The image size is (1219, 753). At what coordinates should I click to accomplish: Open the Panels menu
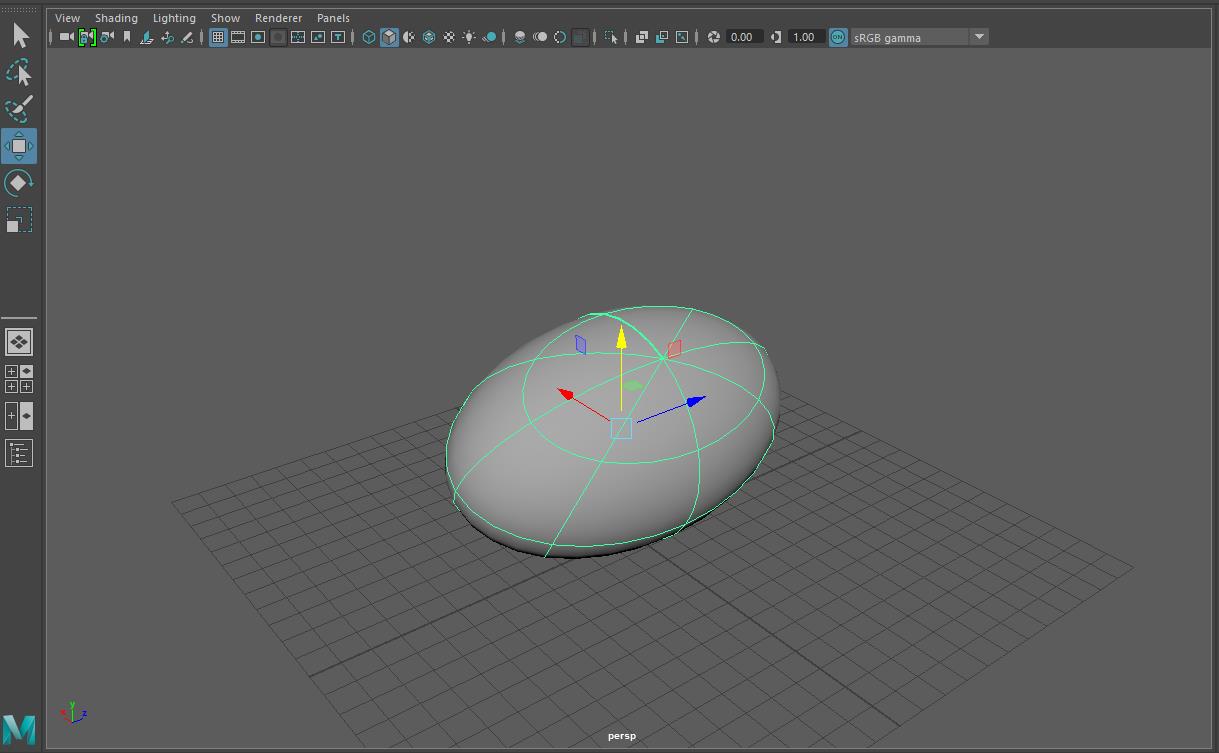[x=333, y=18]
